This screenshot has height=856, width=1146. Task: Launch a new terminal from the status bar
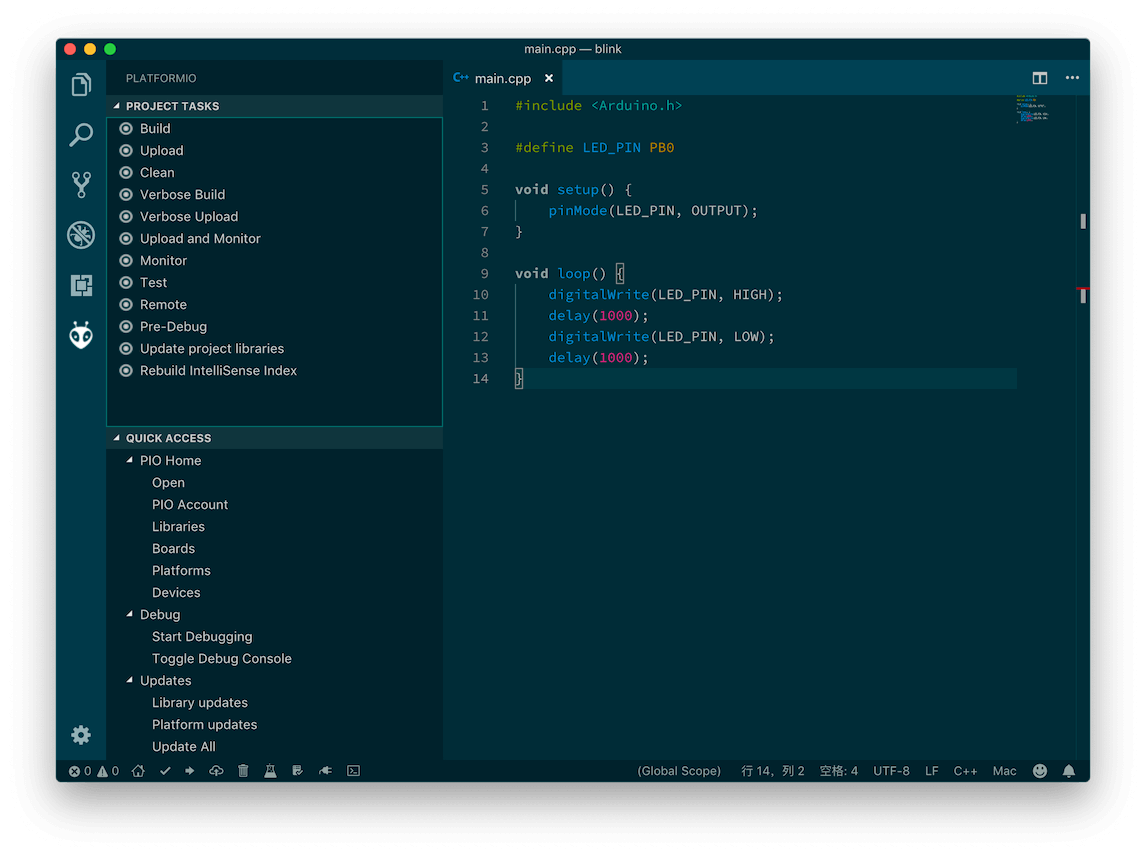pyautogui.click(x=353, y=771)
